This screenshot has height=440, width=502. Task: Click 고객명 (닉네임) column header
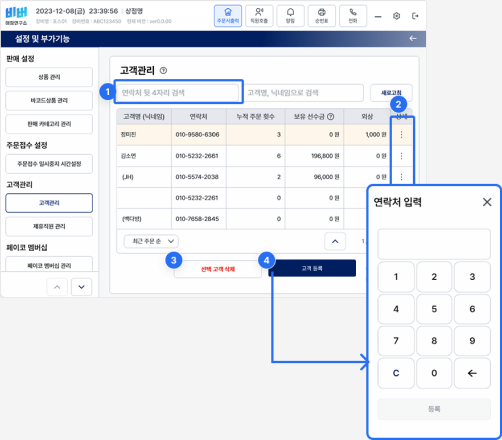click(144, 116)
